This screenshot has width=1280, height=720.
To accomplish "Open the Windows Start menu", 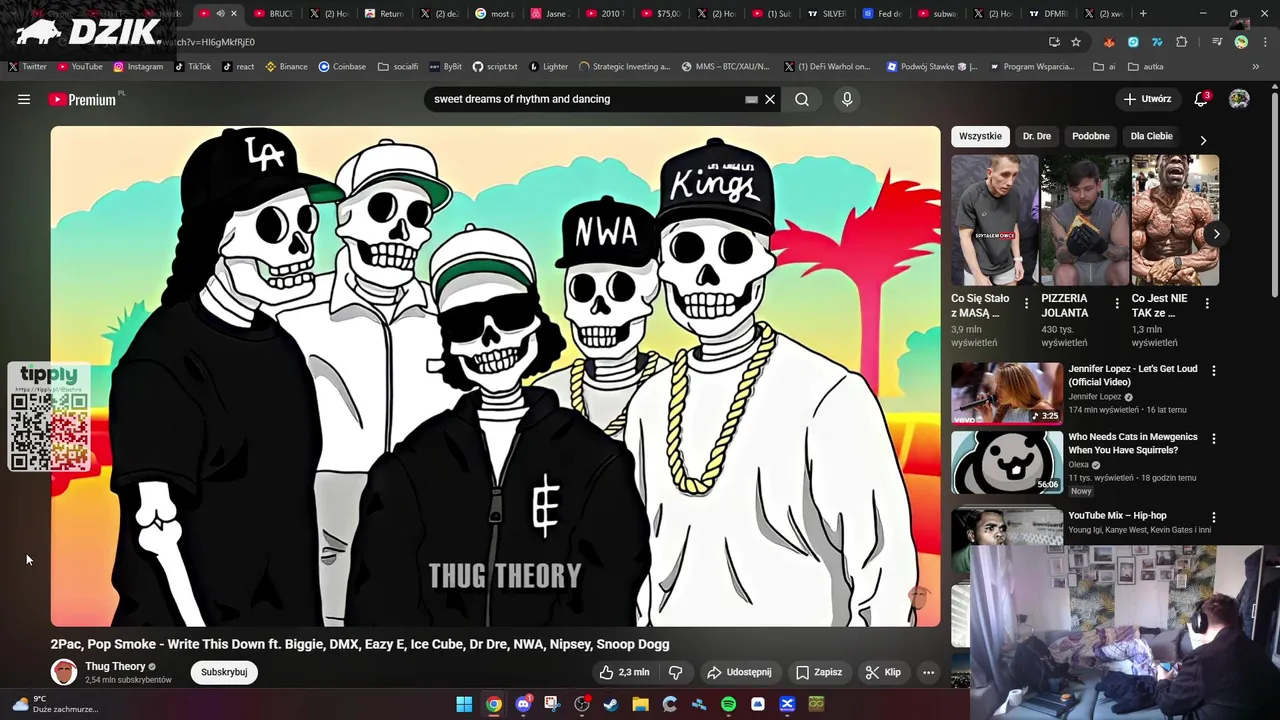I will (464, 704).
